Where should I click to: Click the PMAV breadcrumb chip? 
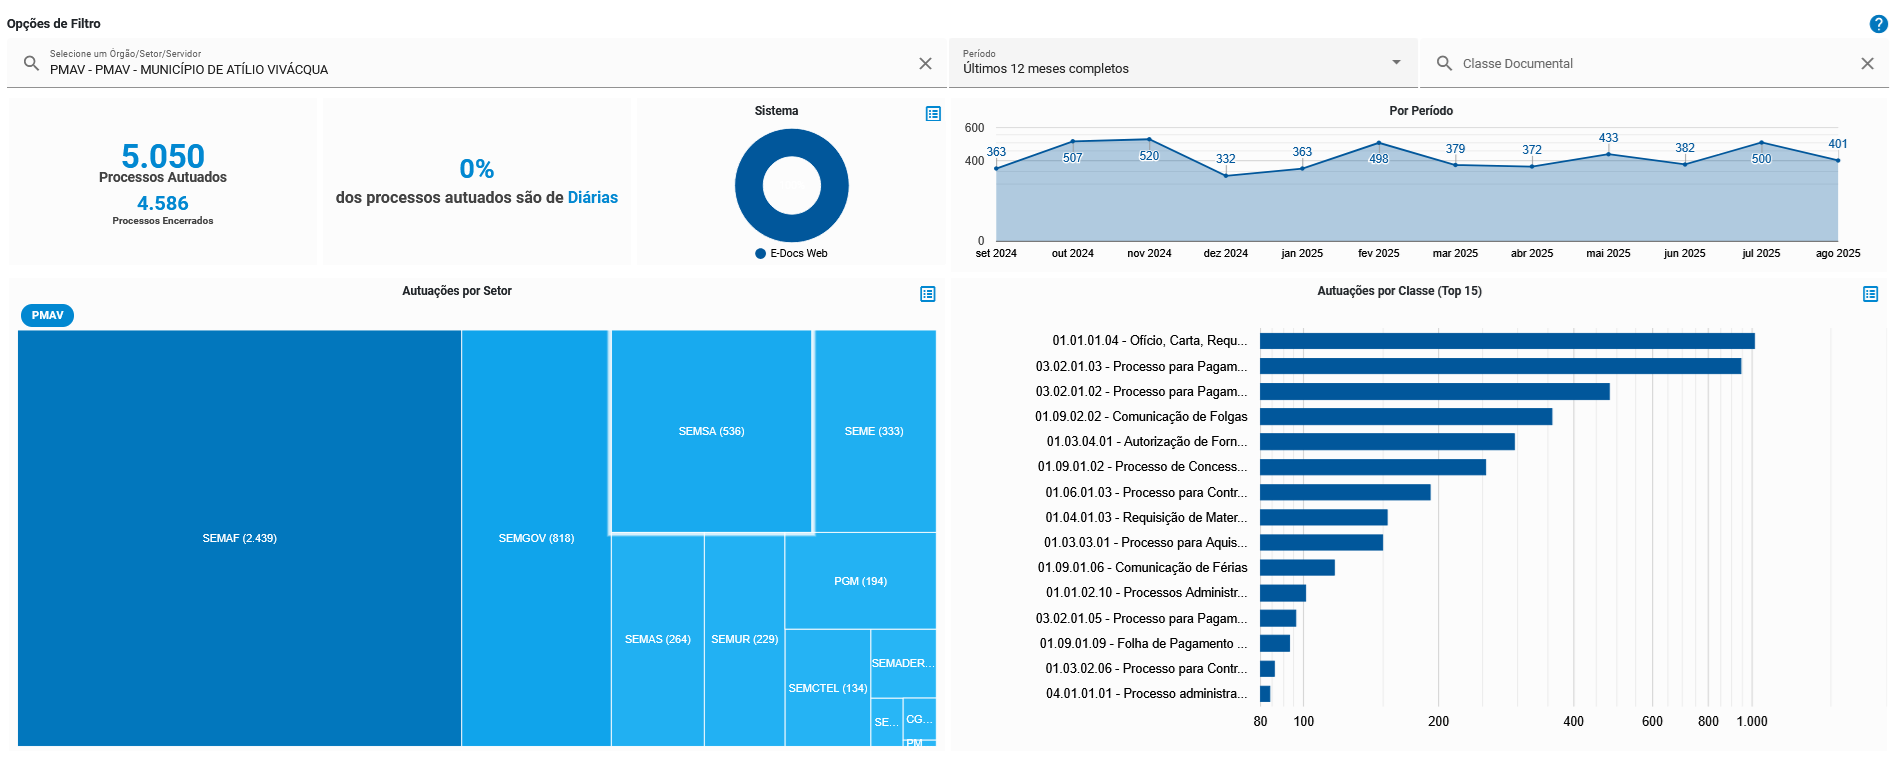(x=47, y=315)
